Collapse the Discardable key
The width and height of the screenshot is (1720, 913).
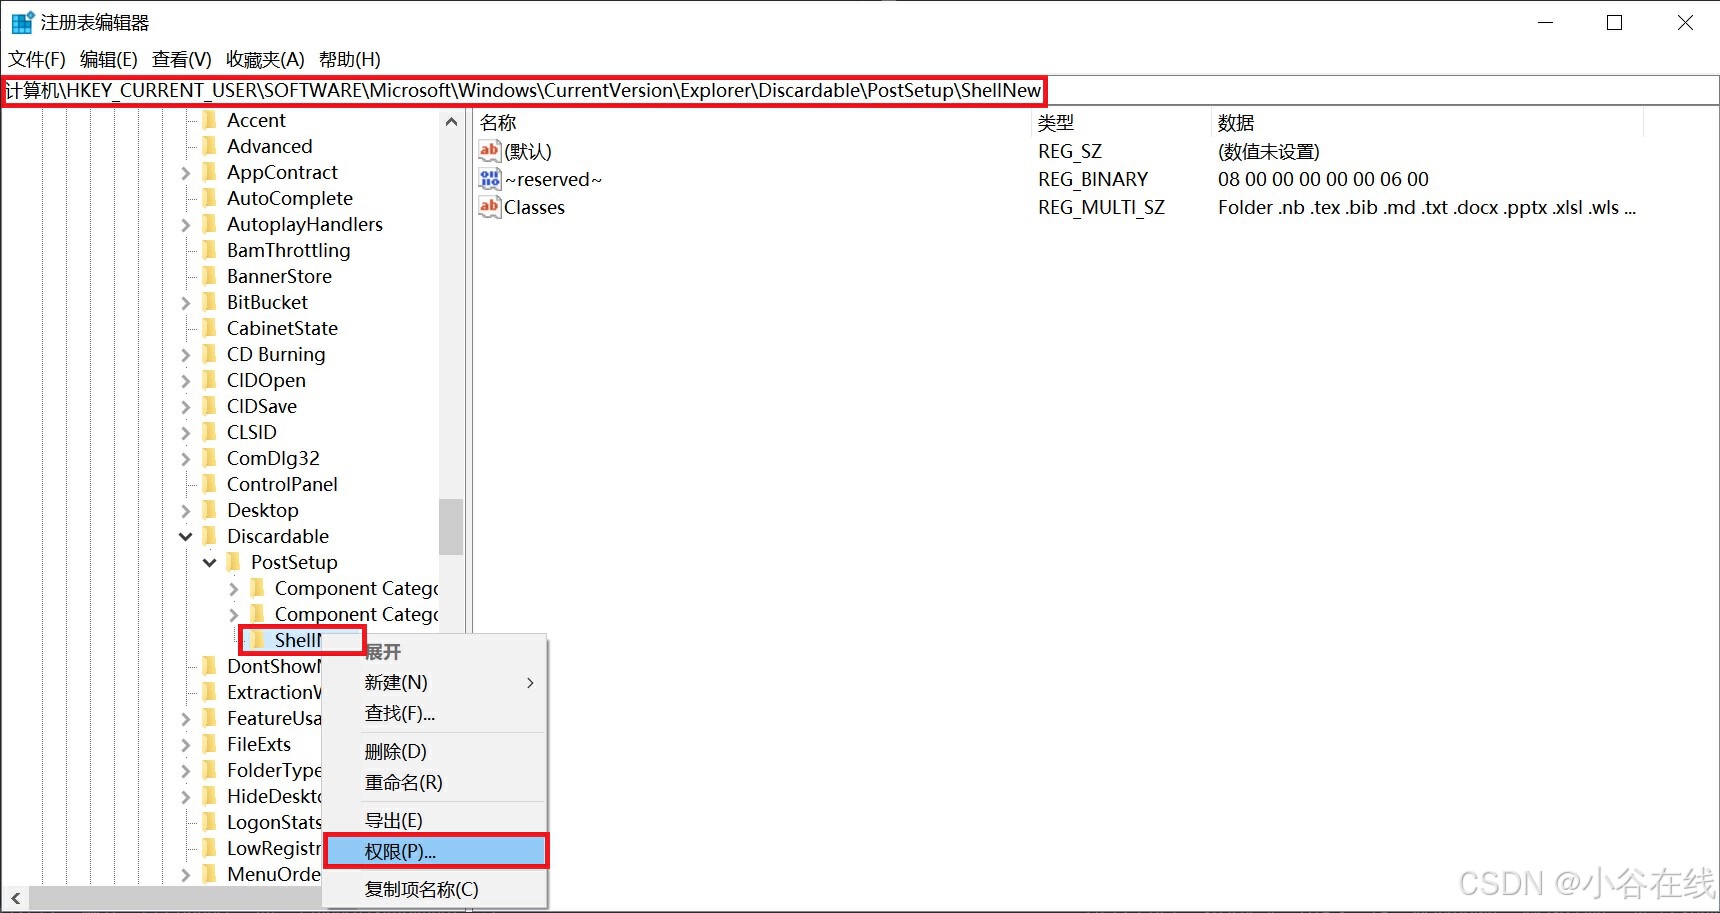[186, 537]
